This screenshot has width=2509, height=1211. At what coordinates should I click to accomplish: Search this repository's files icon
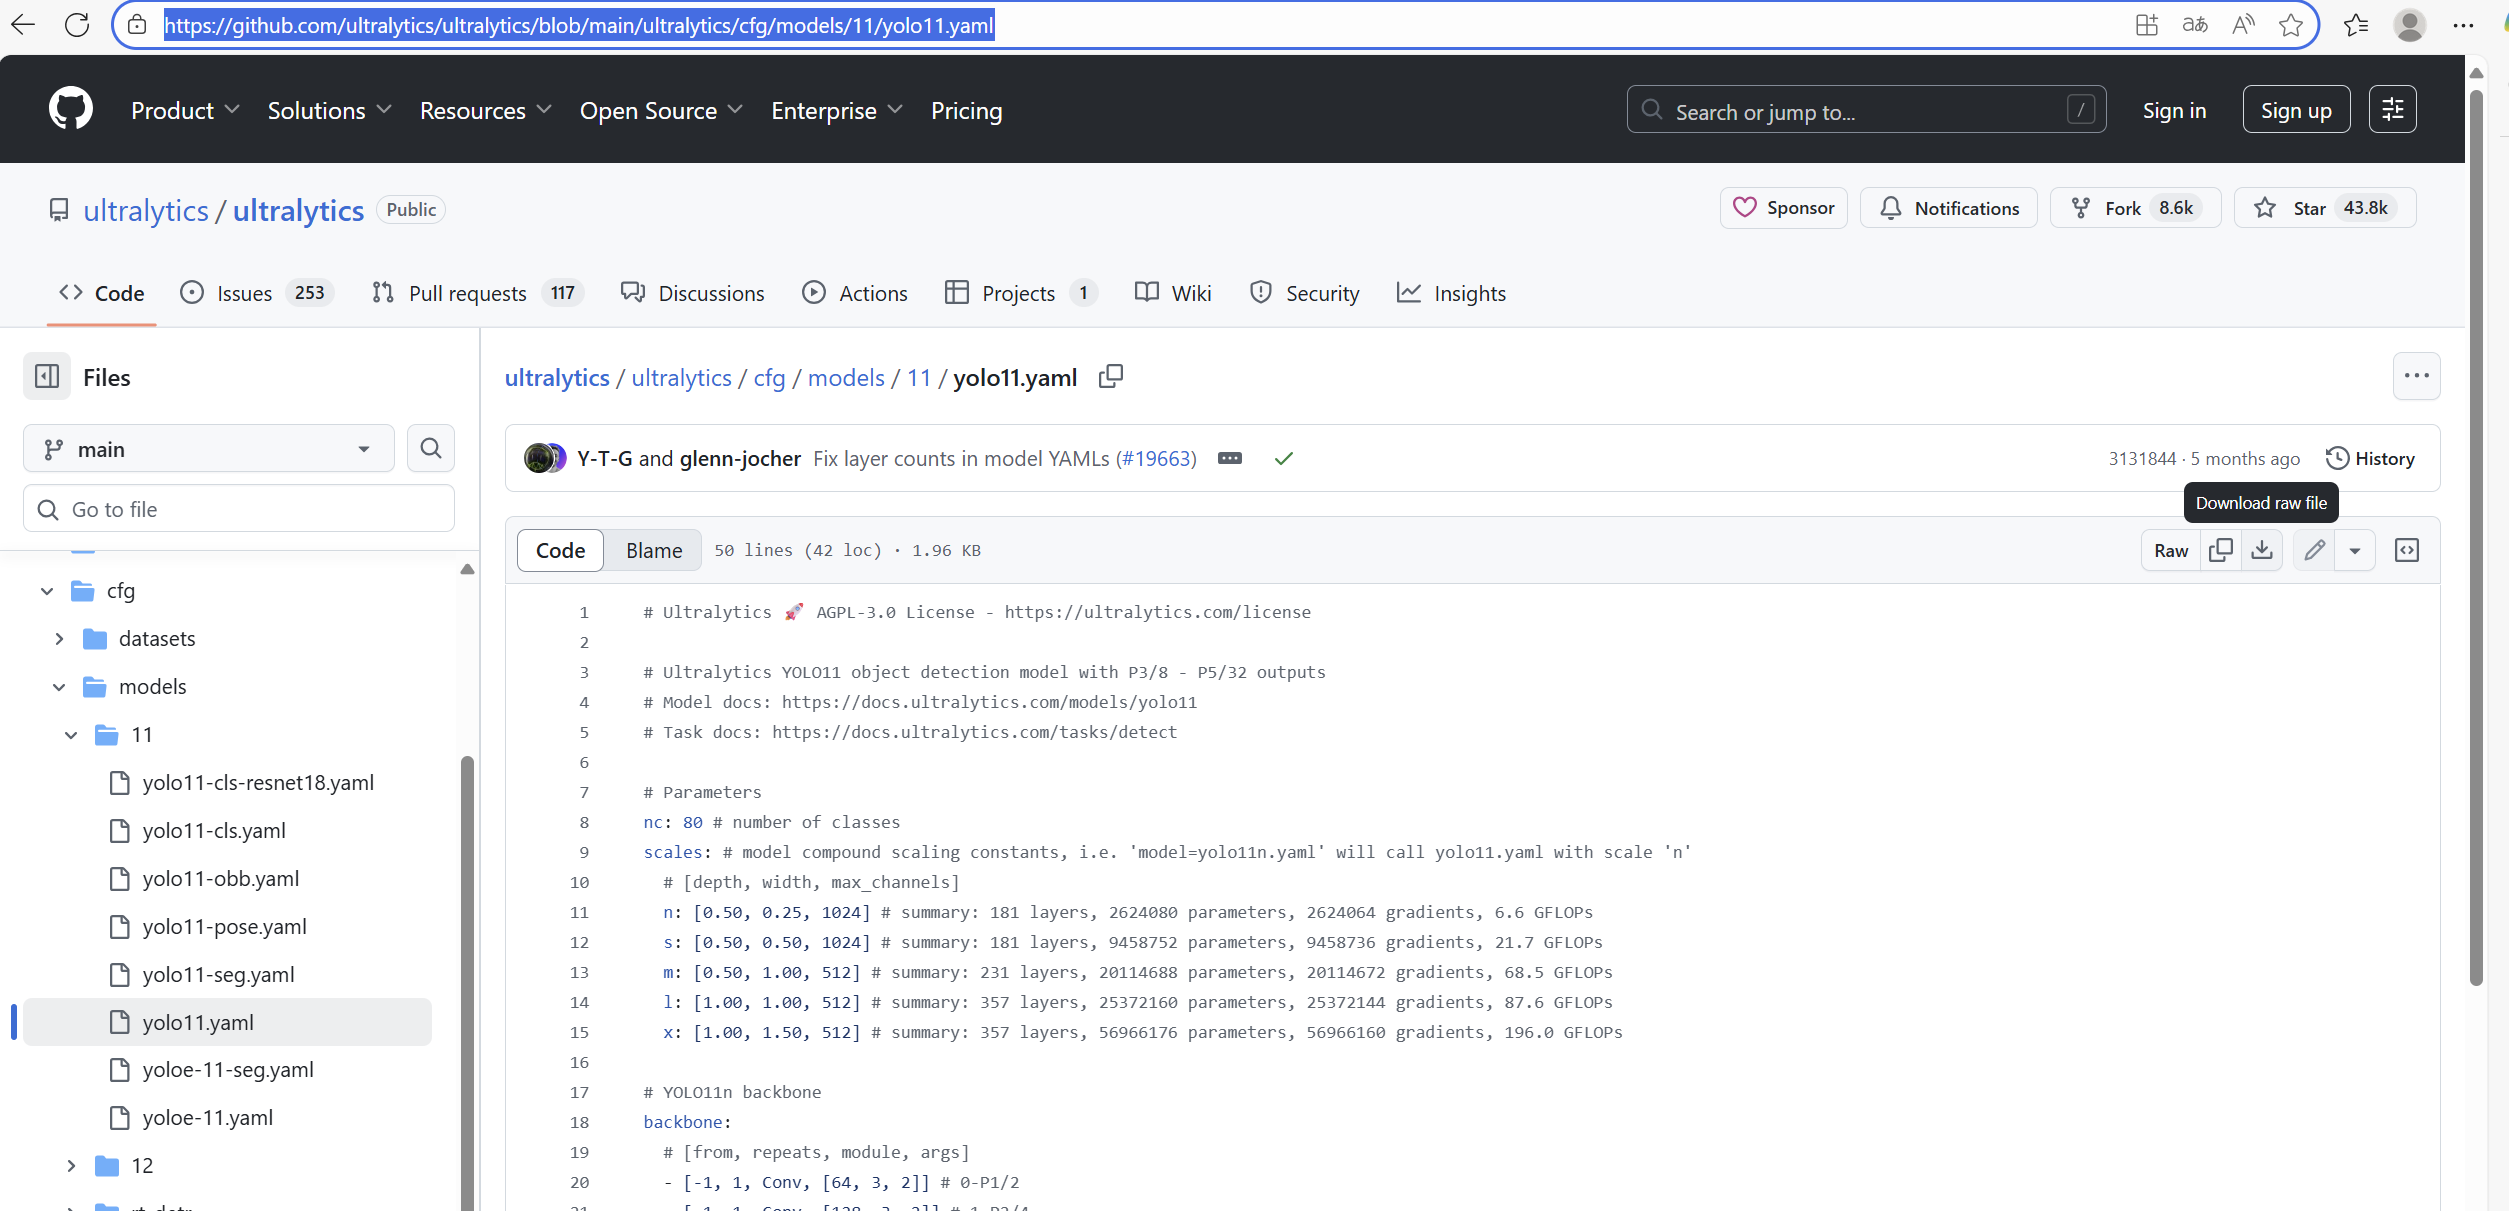tap(431, 448)
